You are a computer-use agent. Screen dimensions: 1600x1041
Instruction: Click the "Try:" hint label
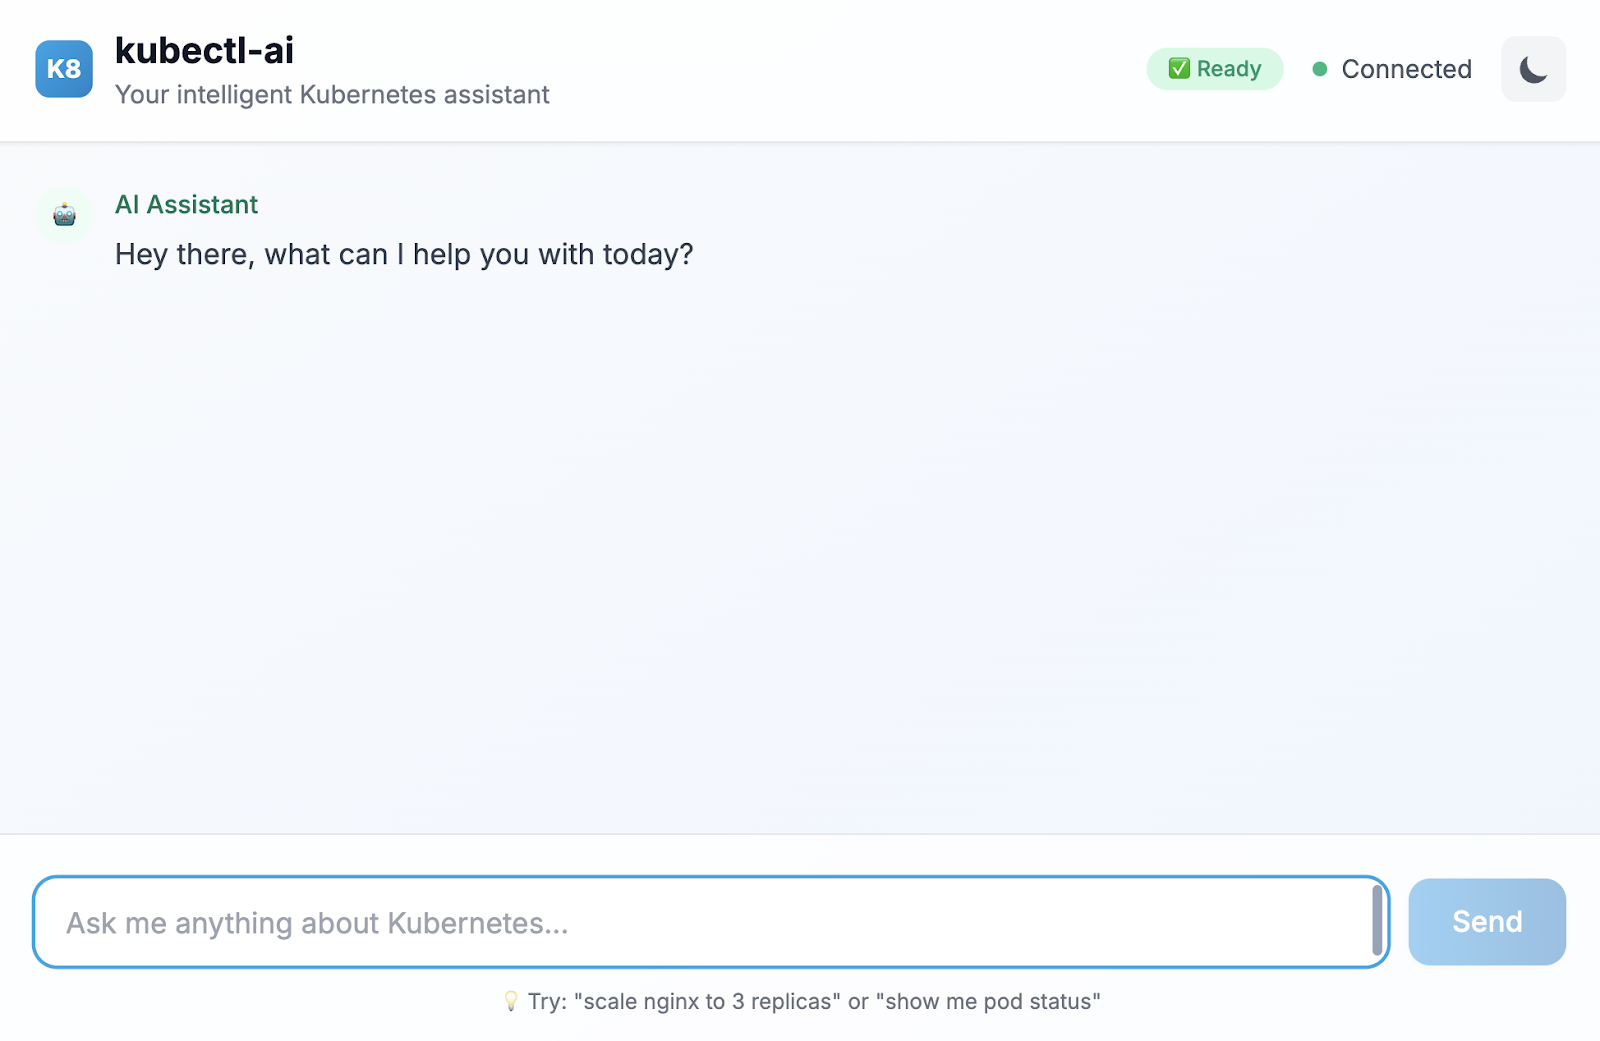pos(547,1002)
